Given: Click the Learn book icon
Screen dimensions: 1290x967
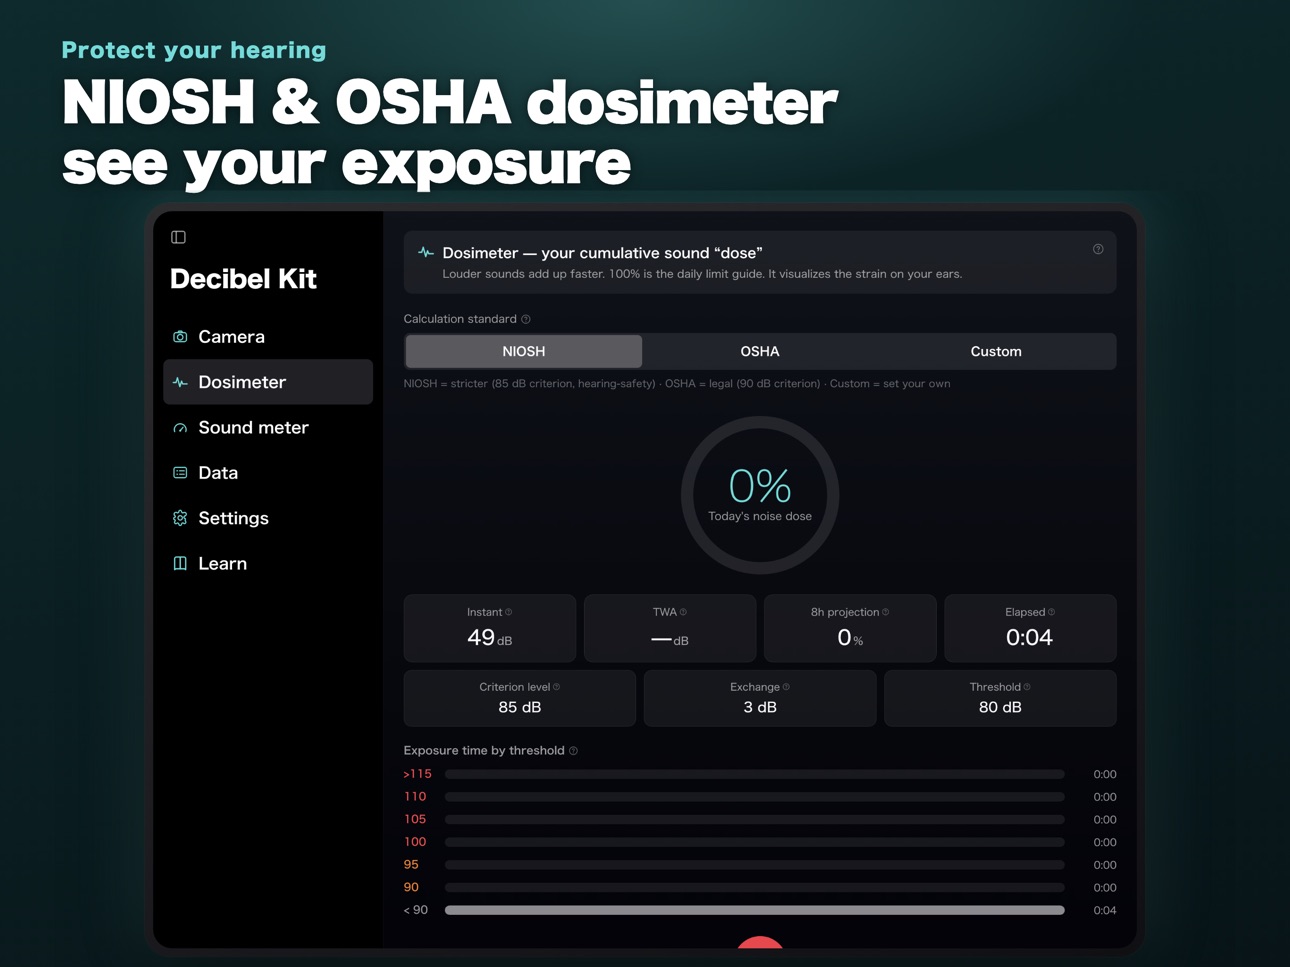Looking at the screenshot, I should coord(180,563).
